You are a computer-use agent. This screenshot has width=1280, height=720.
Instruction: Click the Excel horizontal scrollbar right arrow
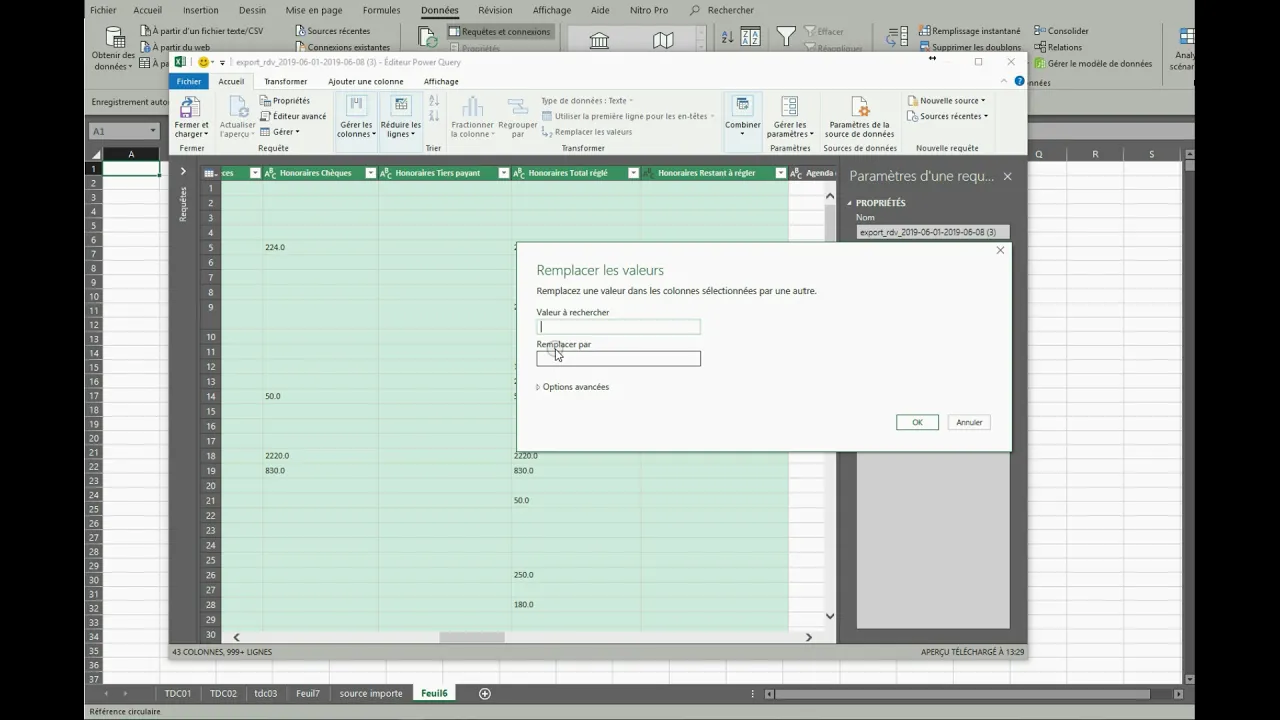[x=1179, y=693]
